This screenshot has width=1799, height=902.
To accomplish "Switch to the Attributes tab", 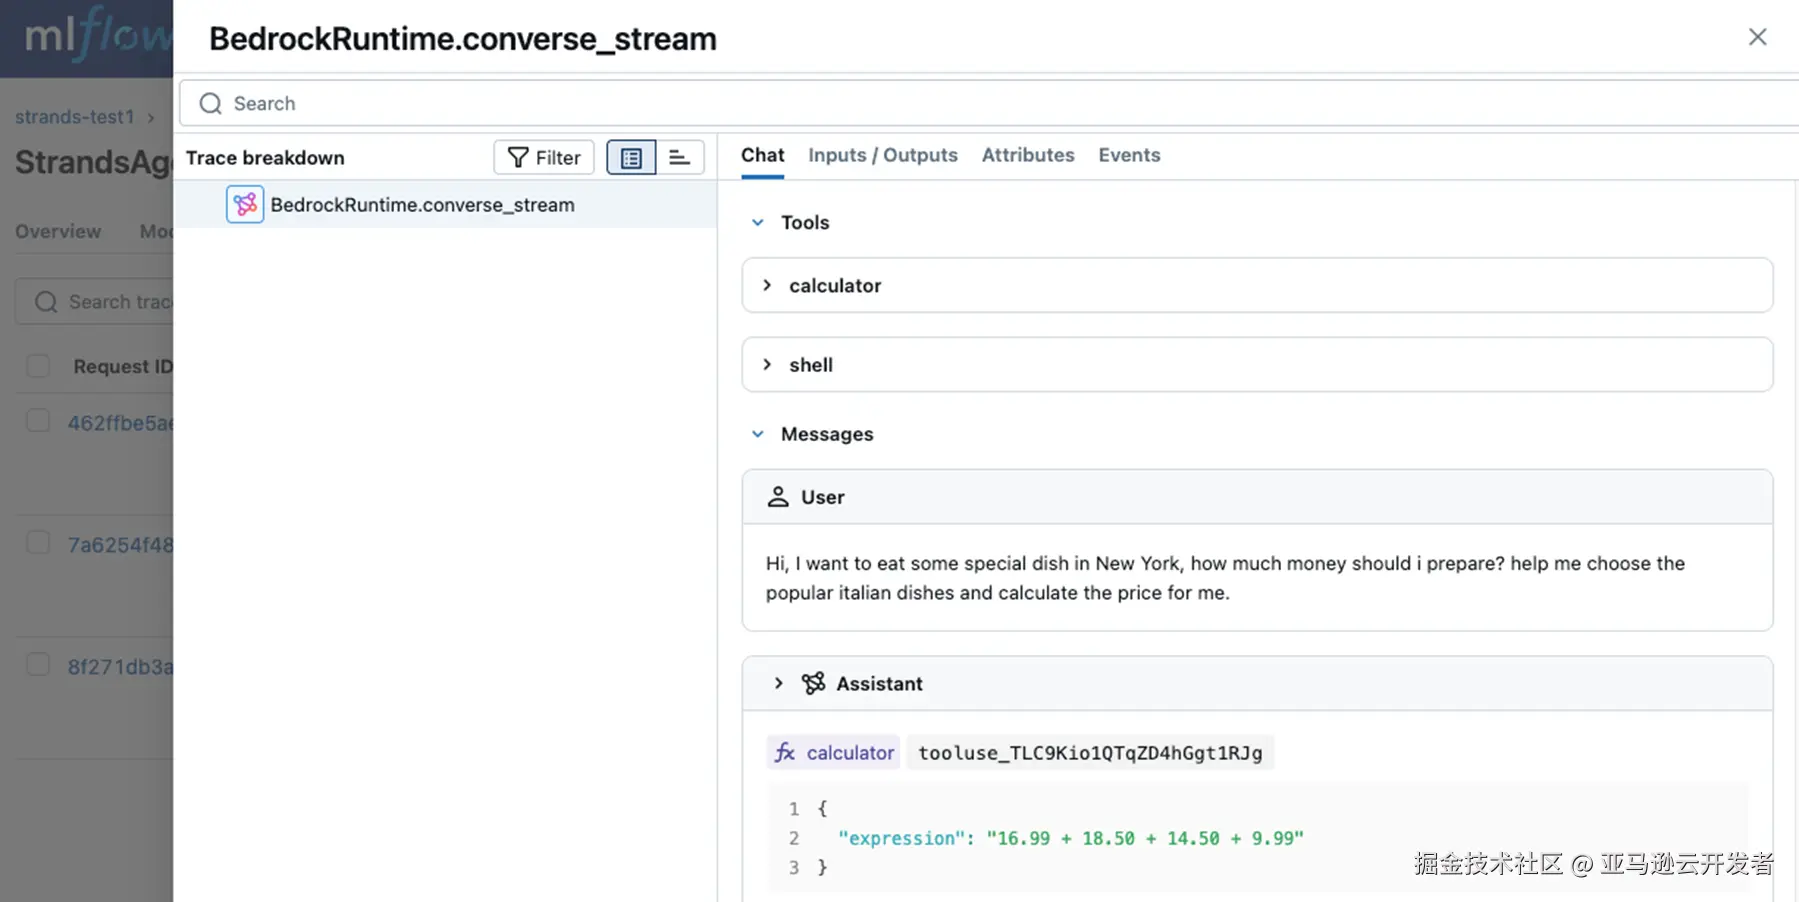I will (x=1027, y=155).
